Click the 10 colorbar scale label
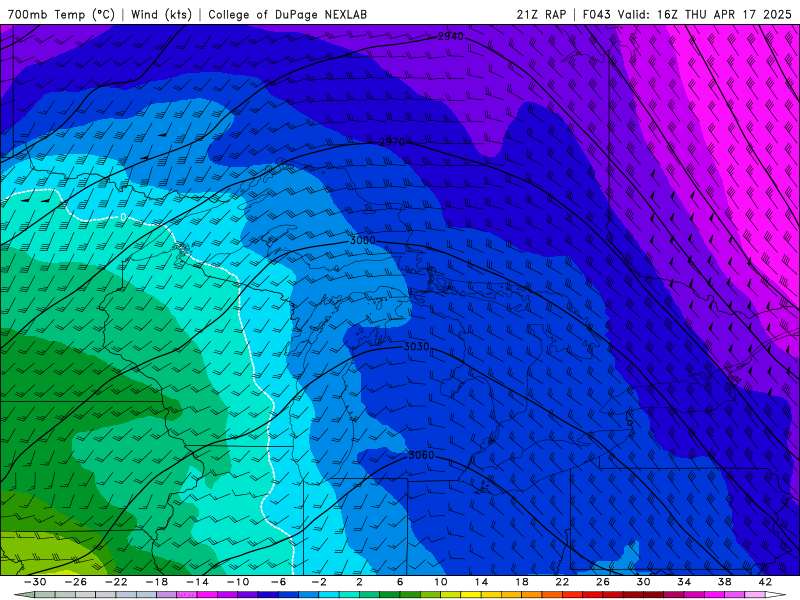Viewport: 800px width, 600px height. (x=441, y=582)
